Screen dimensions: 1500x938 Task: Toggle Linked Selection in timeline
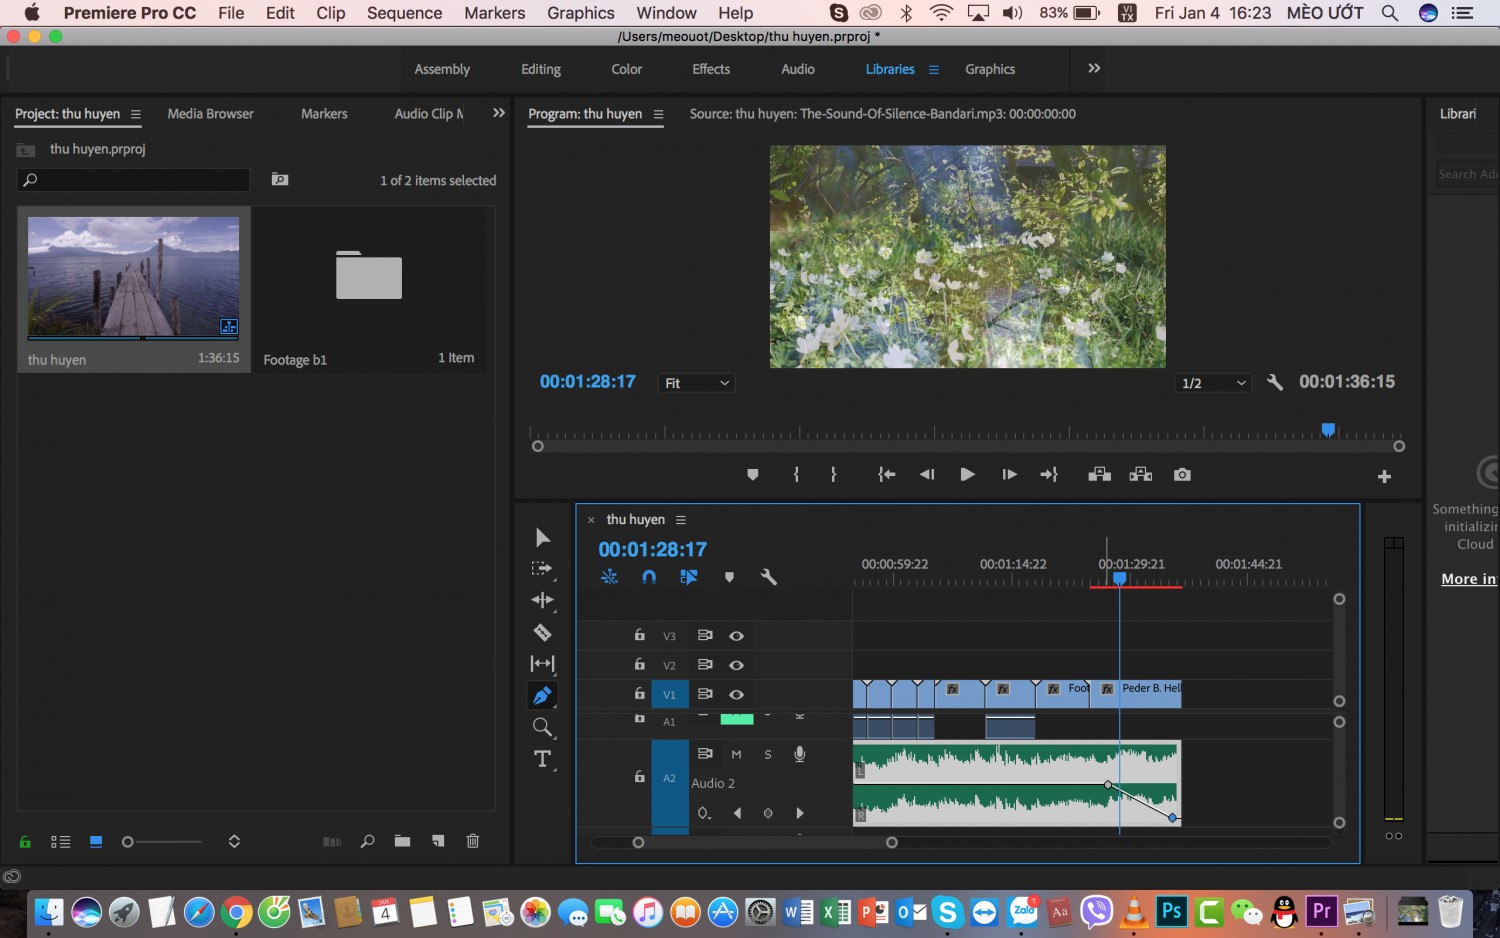click(689, 577)
